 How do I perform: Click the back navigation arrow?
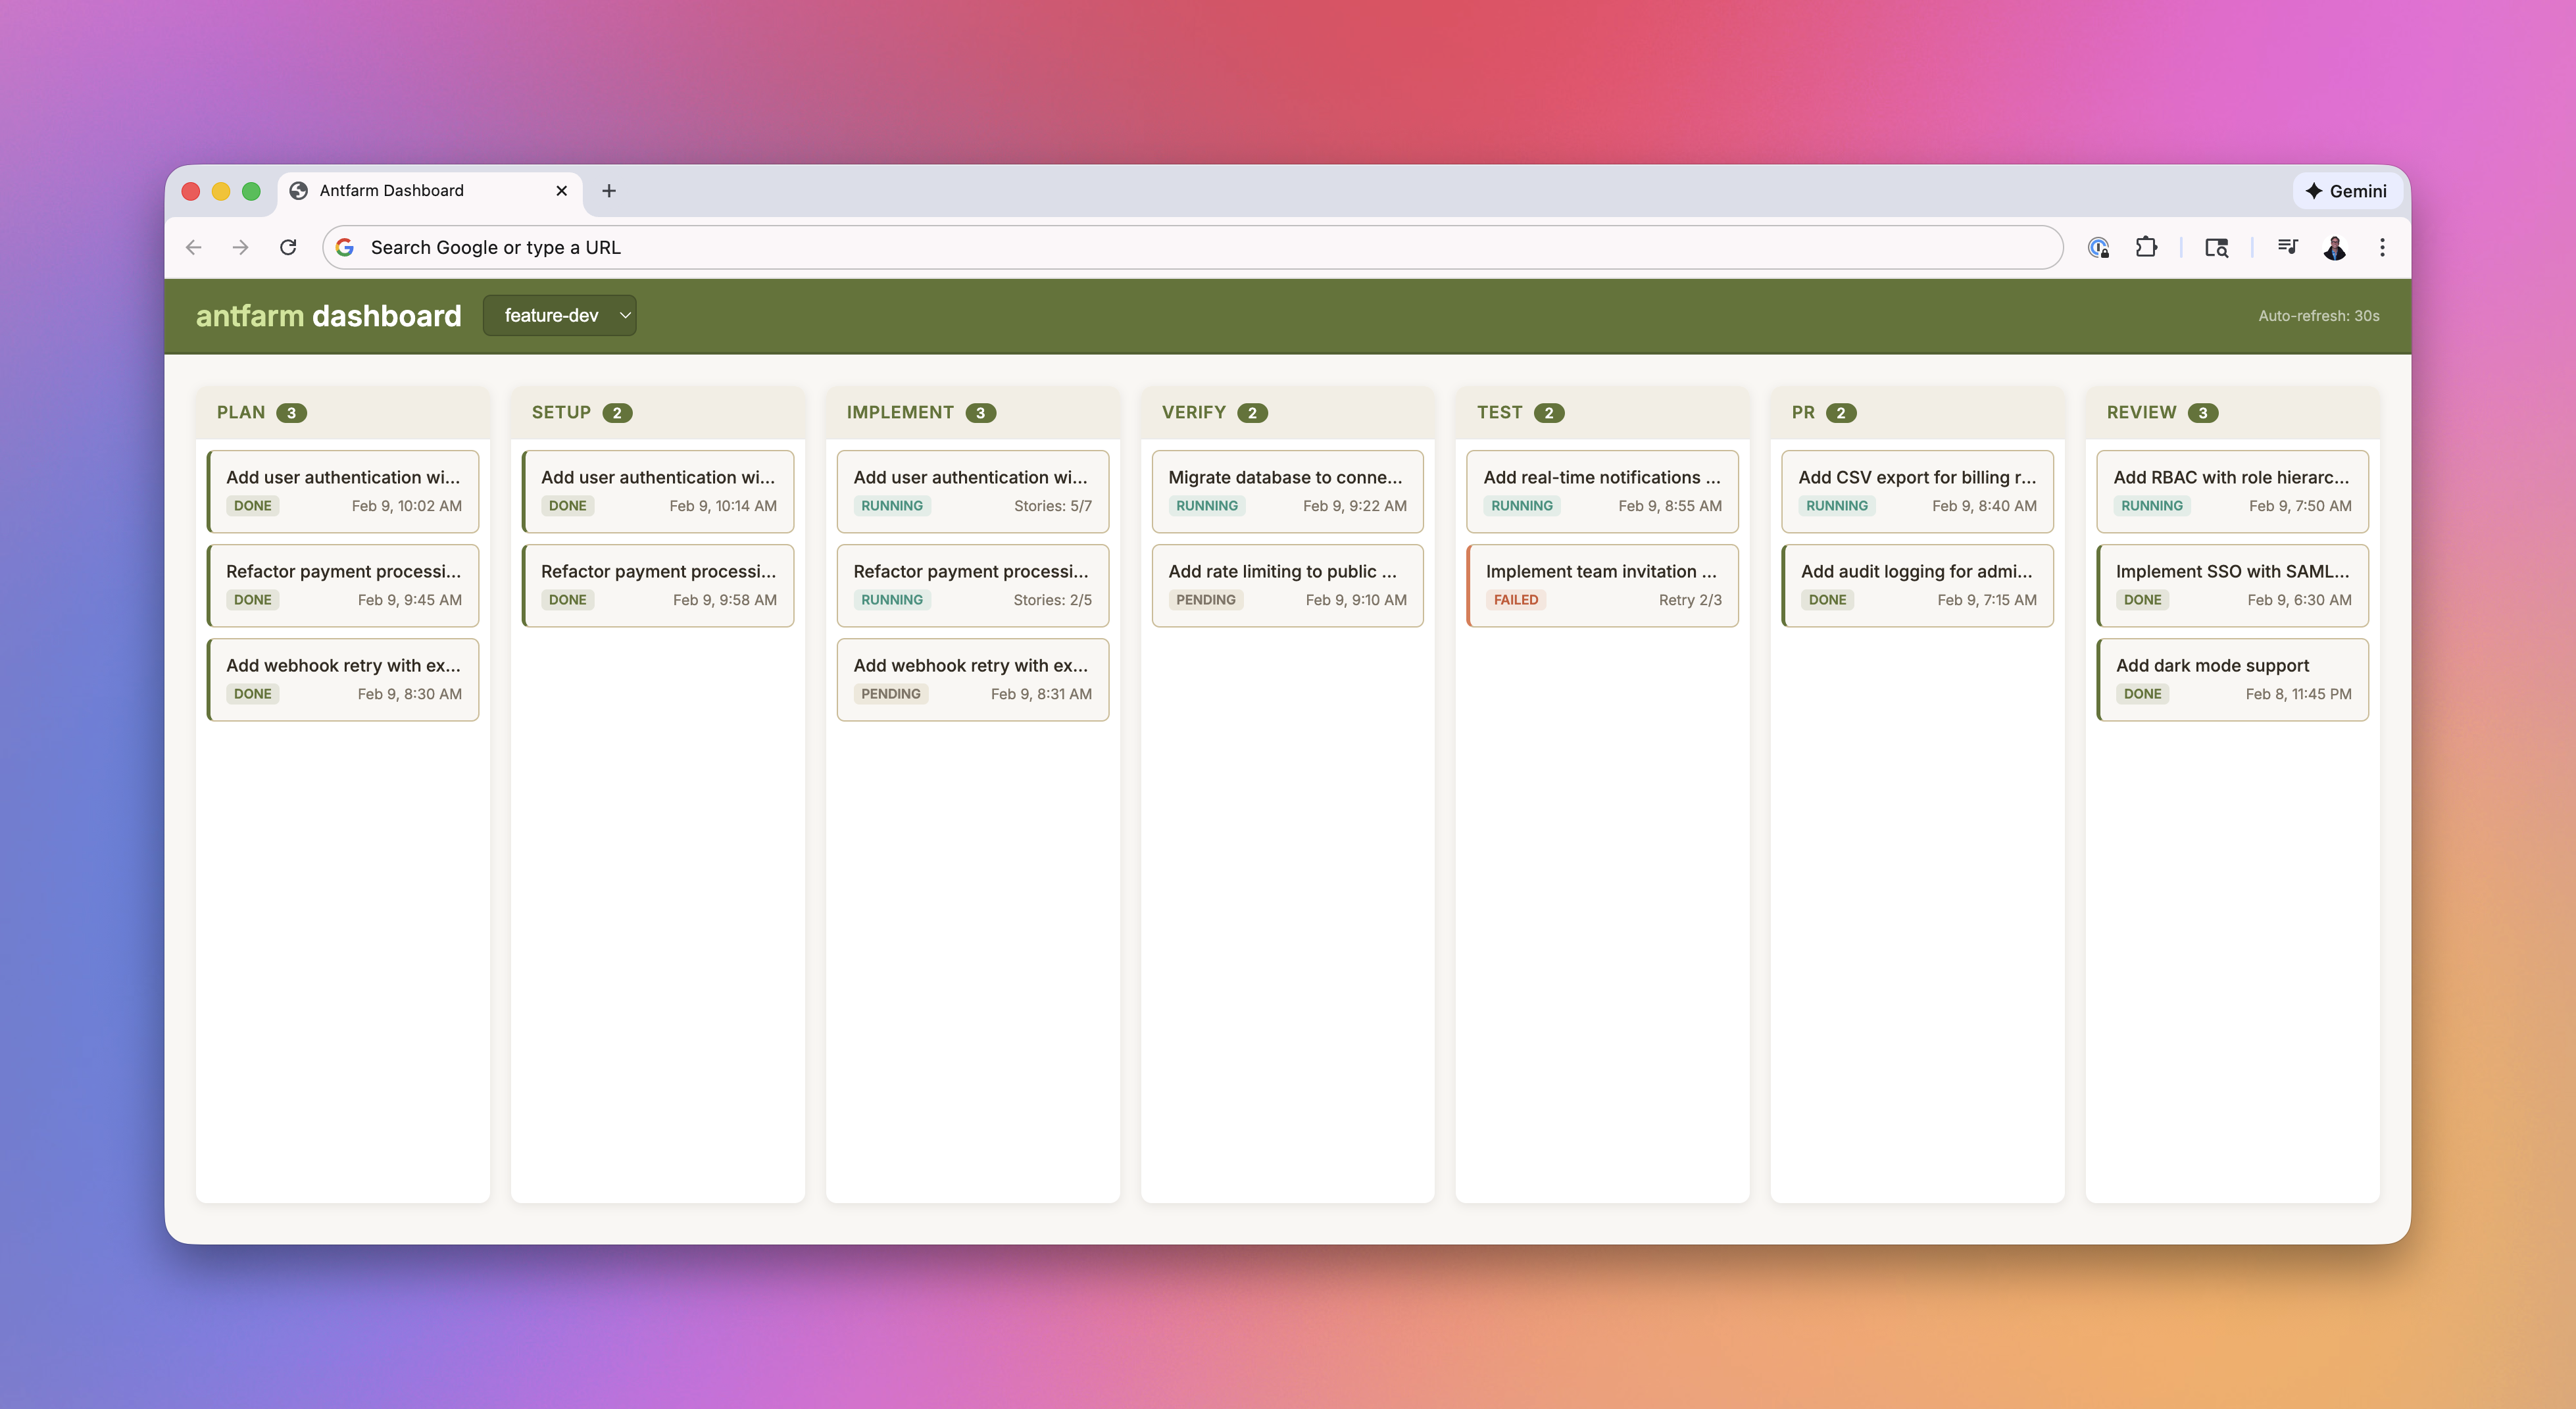pyautogui.click(x=193, y=247)
